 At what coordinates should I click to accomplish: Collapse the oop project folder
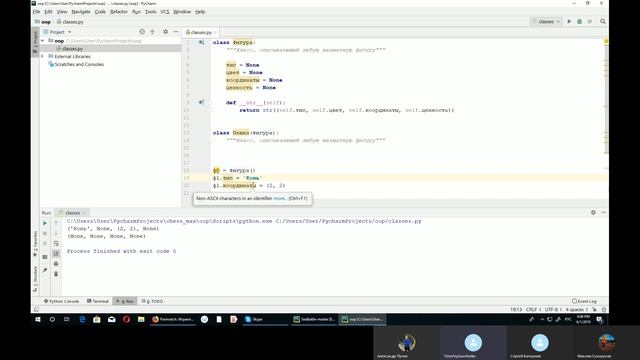[x=42, y=41]
